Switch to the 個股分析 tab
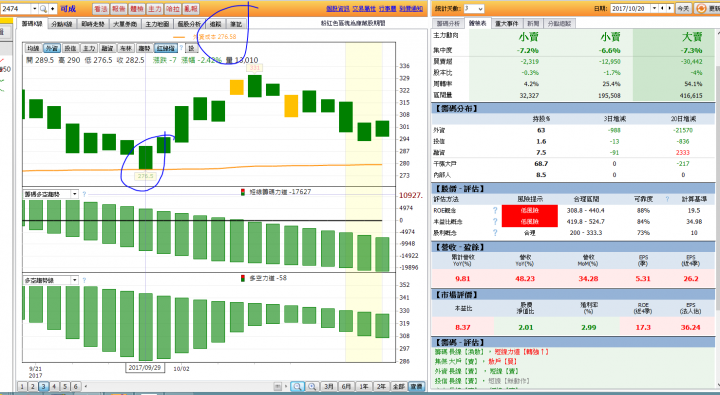Viewport: 720px width, 395px height. click(x=189, y=24)
